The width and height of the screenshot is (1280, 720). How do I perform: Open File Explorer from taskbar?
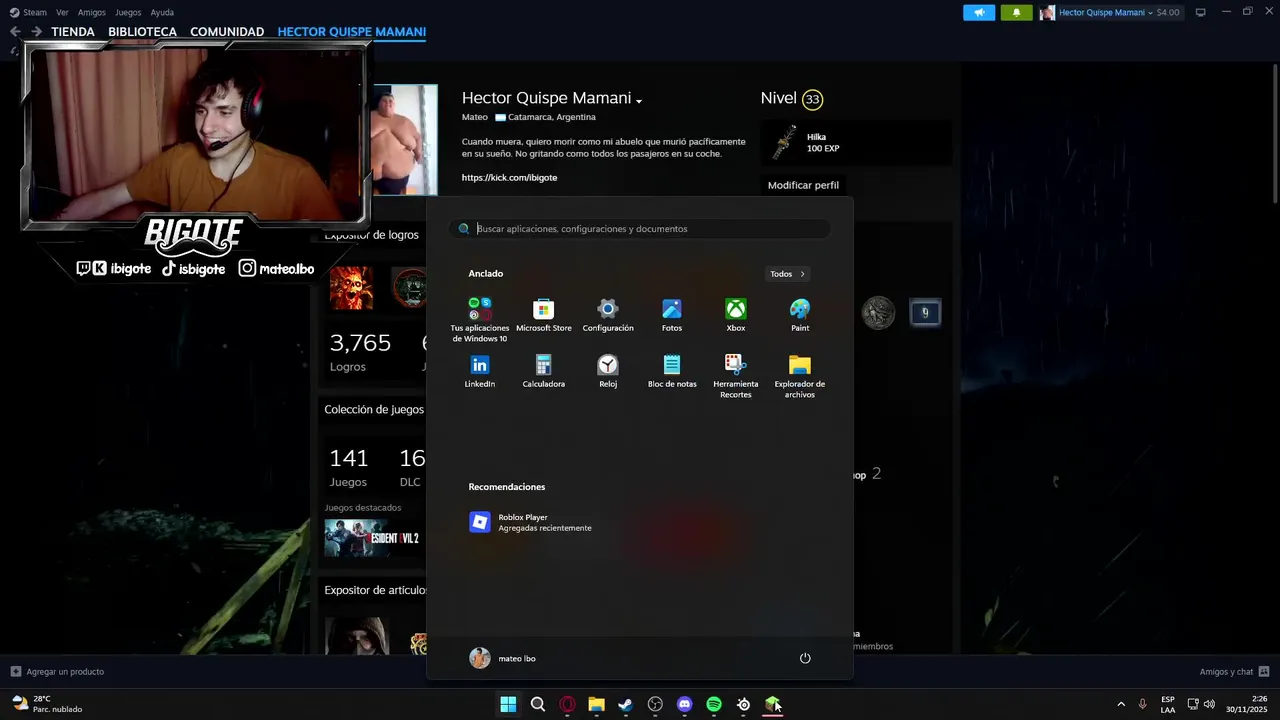click(x=596, y=705)
